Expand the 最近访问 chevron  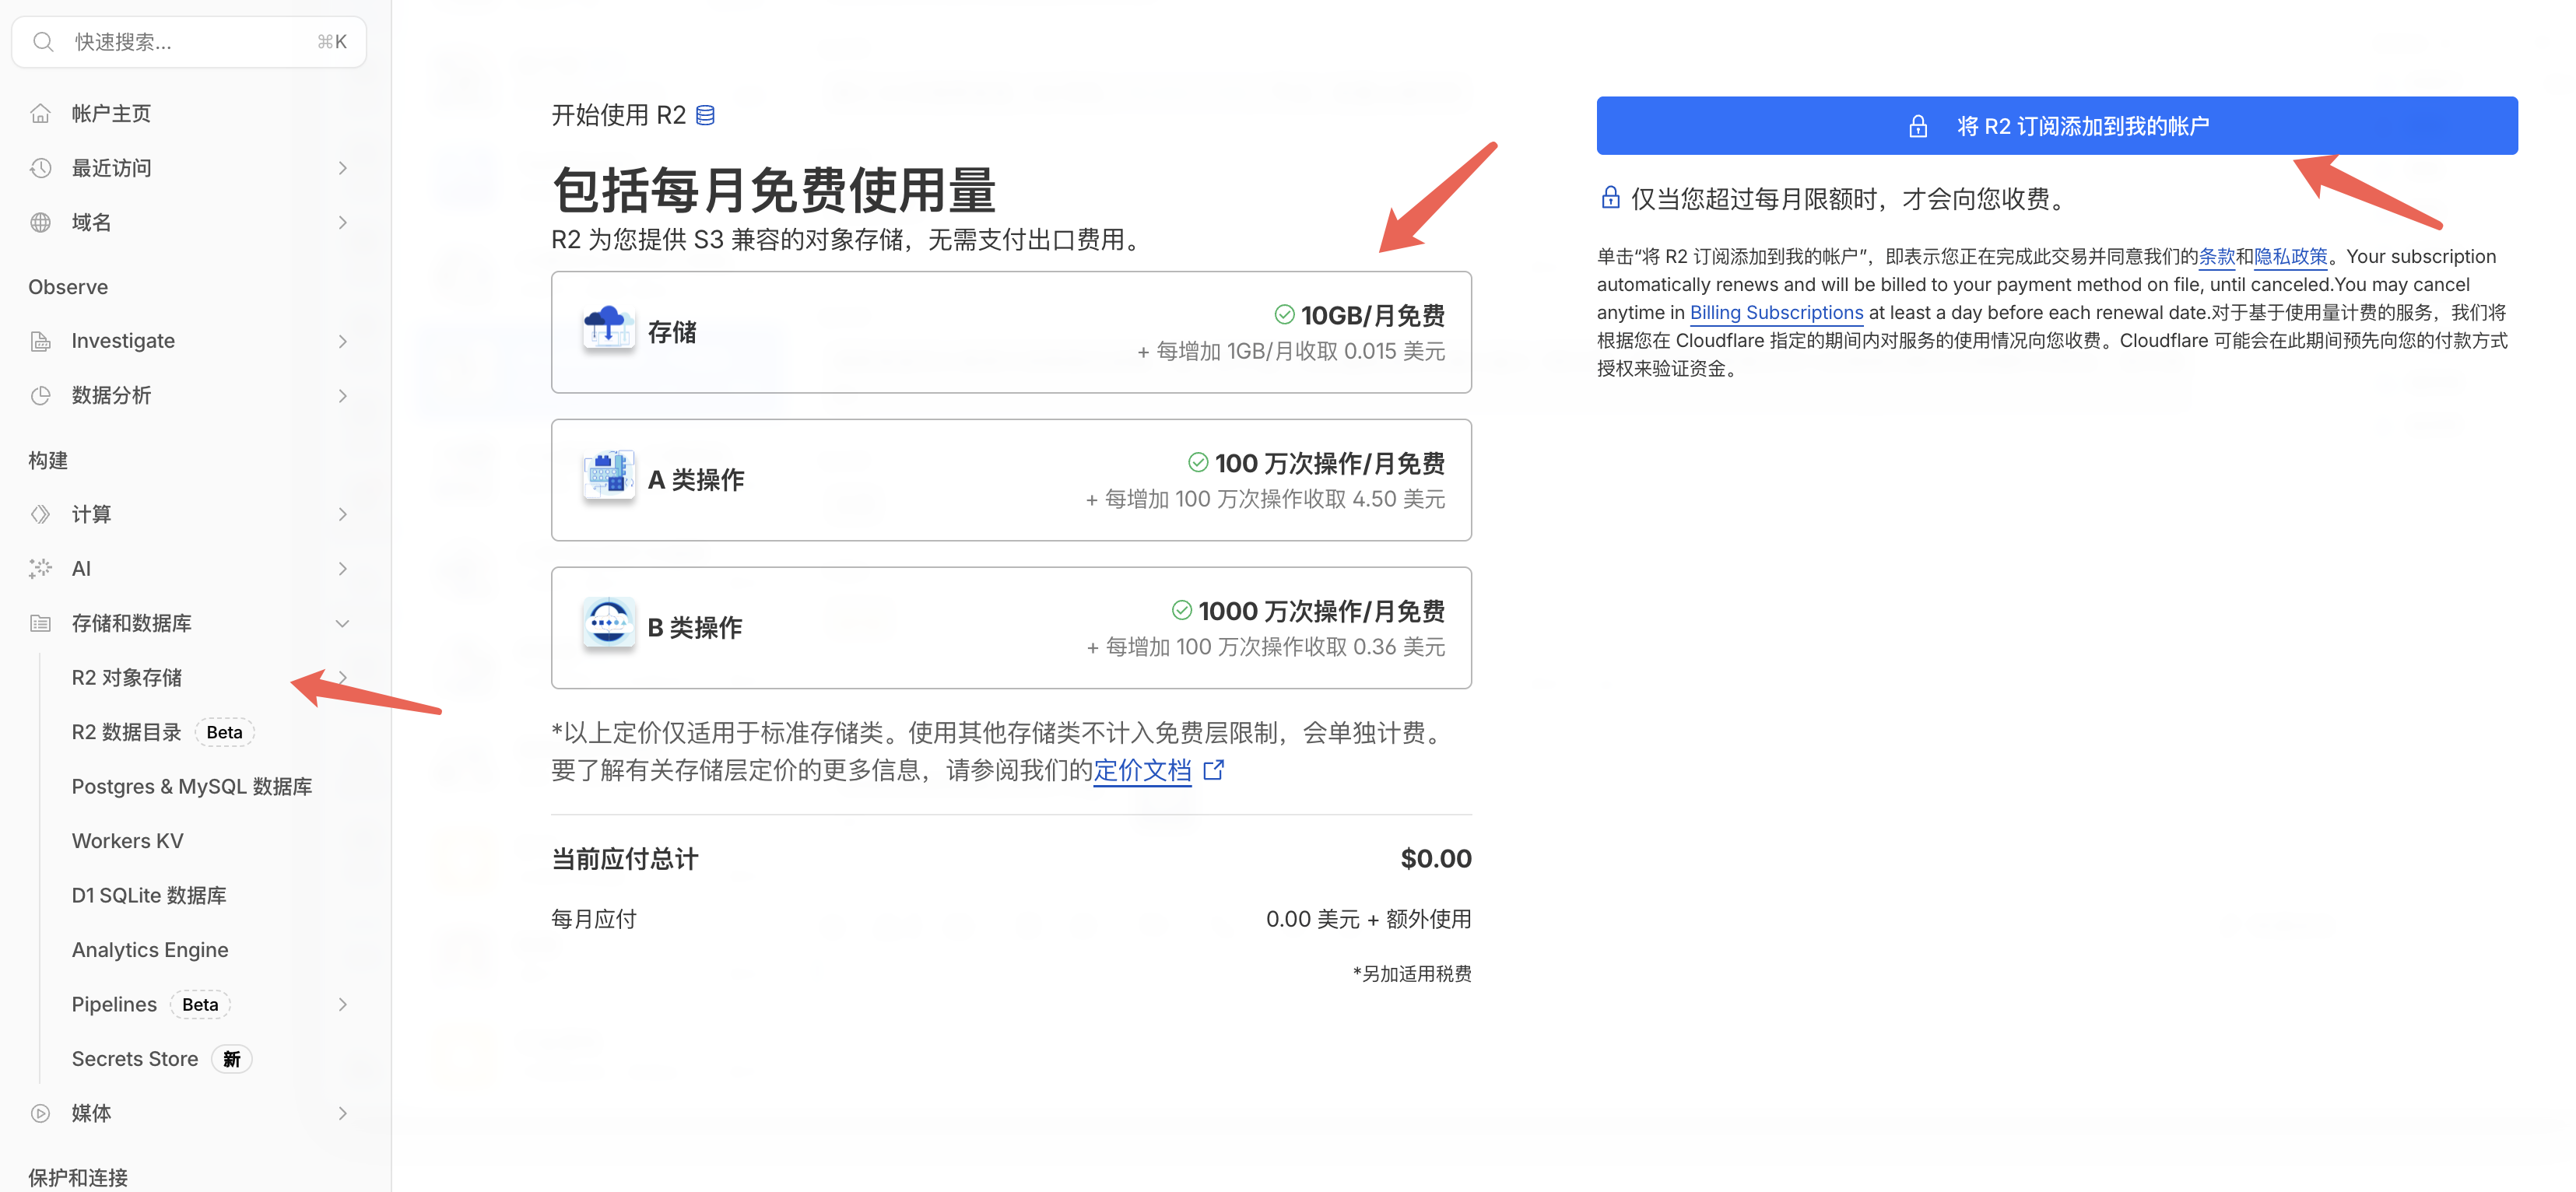(x=342, y=168)
